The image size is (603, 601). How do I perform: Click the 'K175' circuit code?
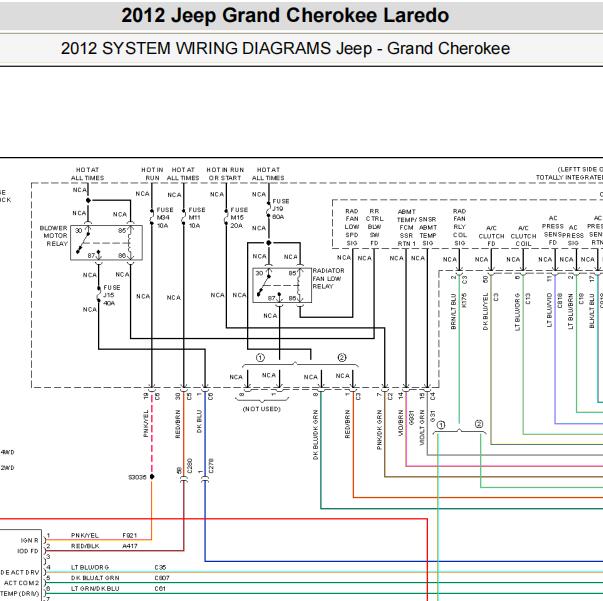pos(464,300)
